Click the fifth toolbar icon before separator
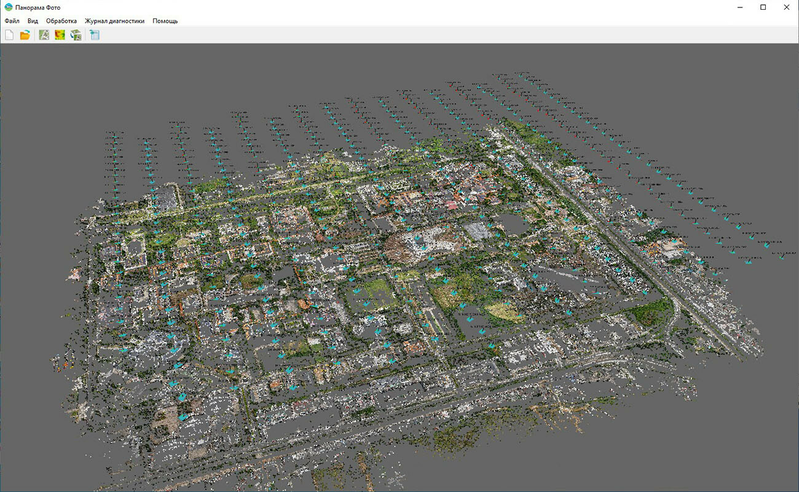799x492 pixels. tap(76, 35)
